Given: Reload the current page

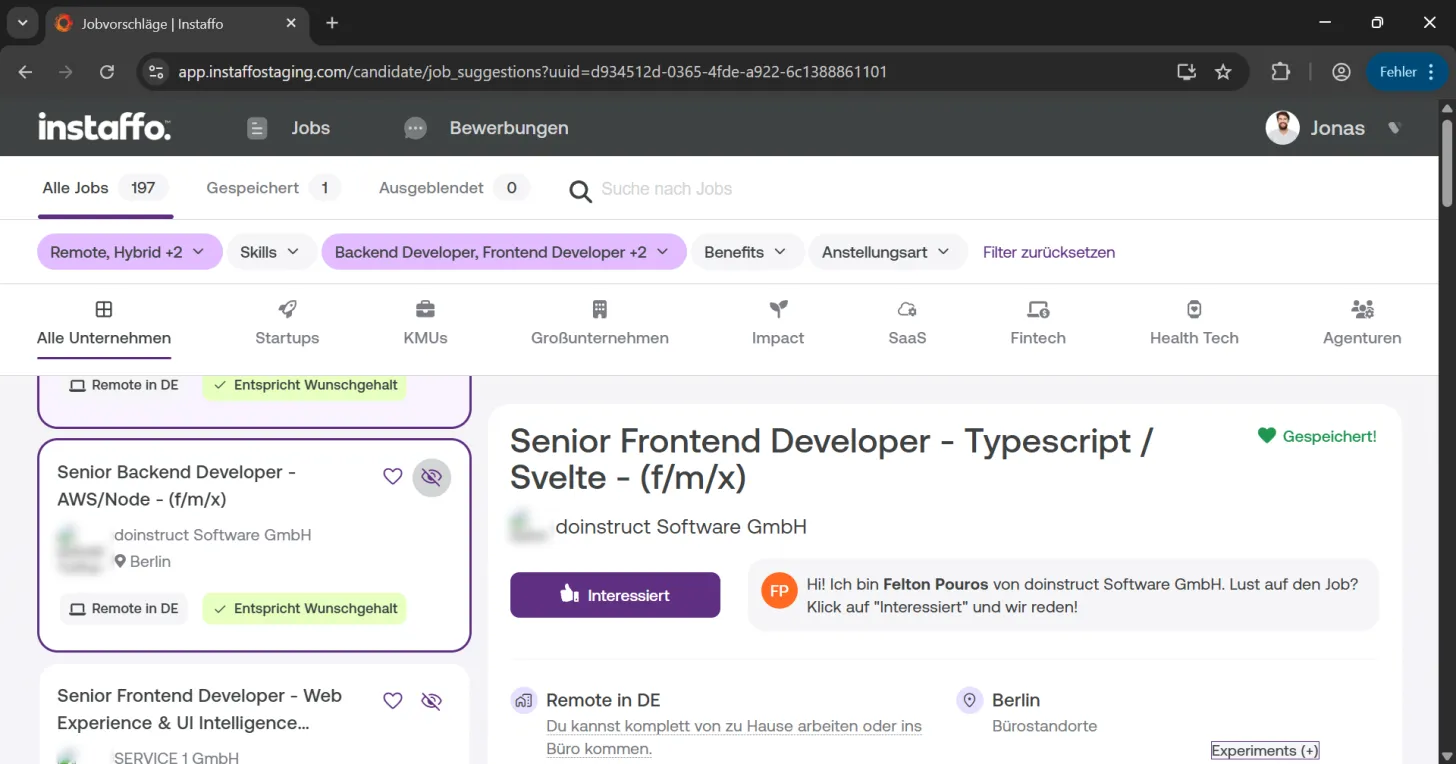Looking at the screenshot, I should coord(107,72).
